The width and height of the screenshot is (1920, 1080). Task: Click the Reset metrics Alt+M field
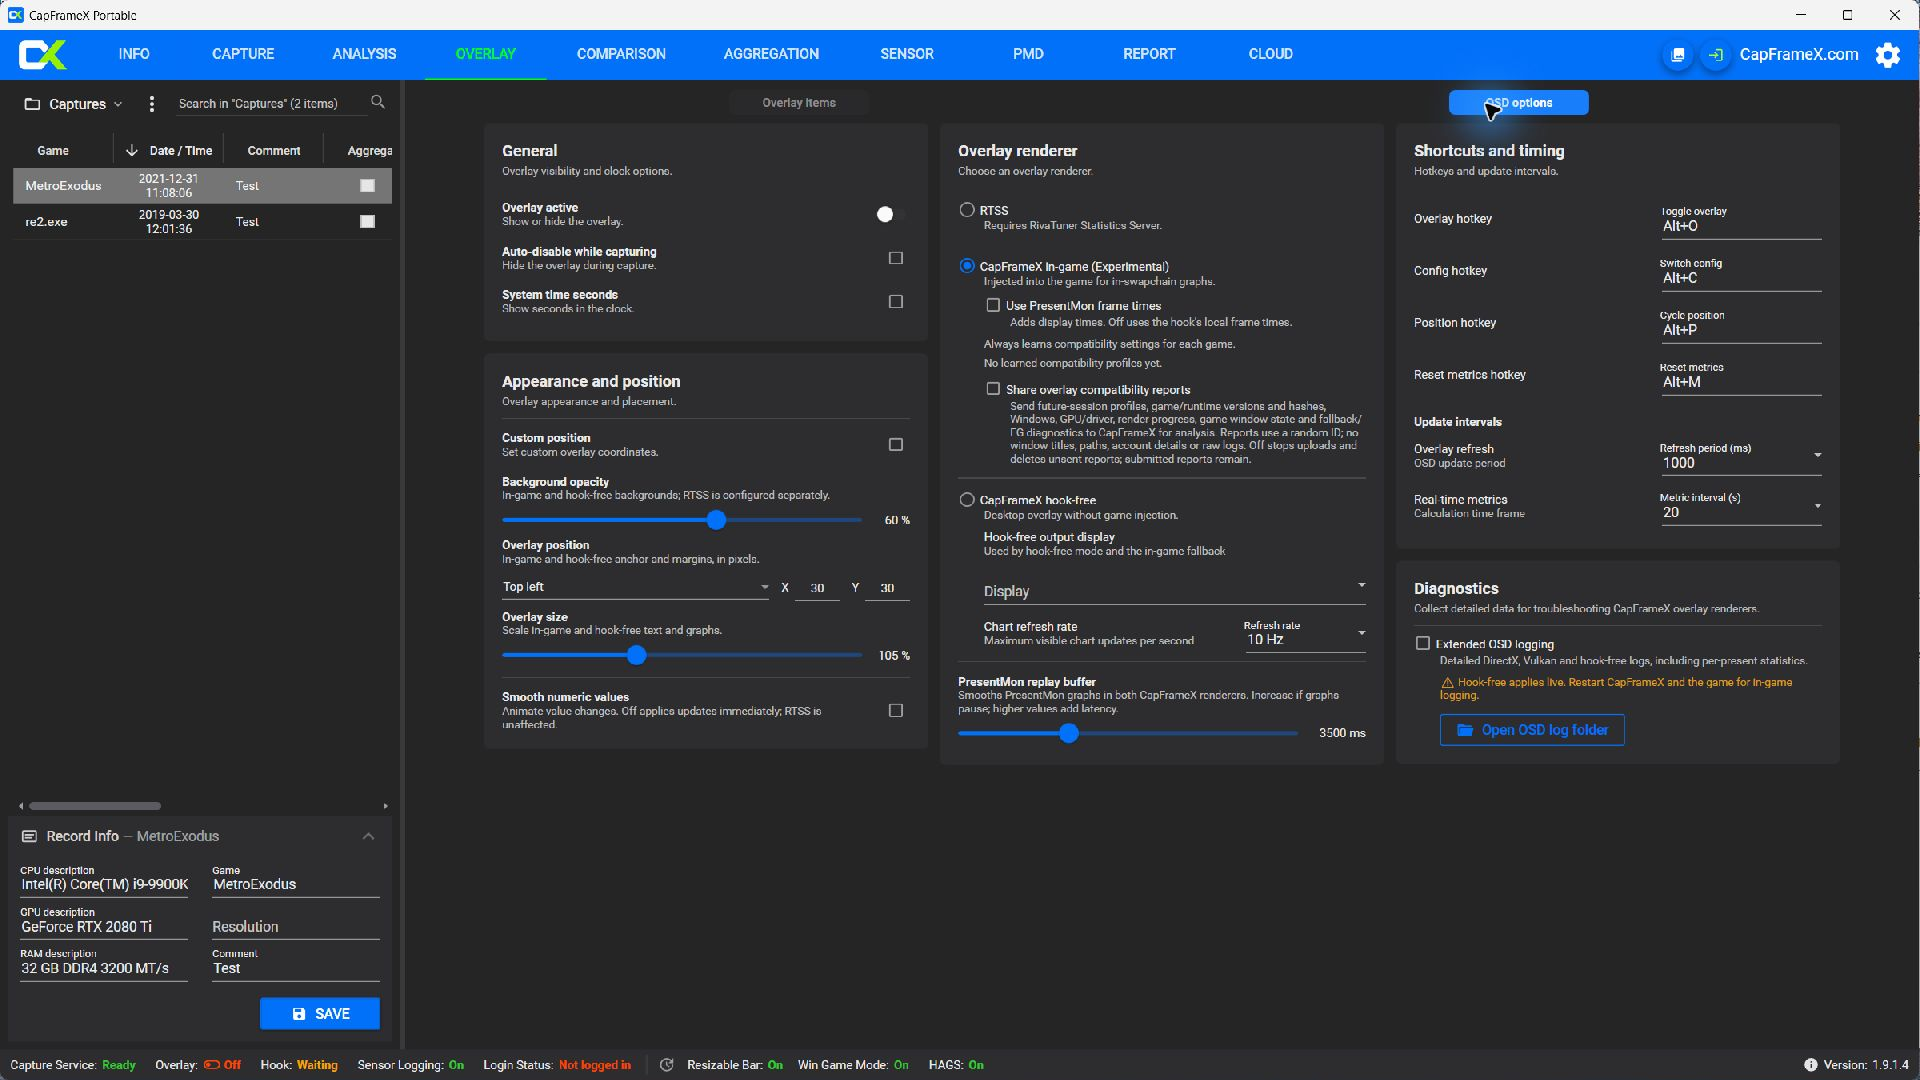click(x=1741, y=377)
